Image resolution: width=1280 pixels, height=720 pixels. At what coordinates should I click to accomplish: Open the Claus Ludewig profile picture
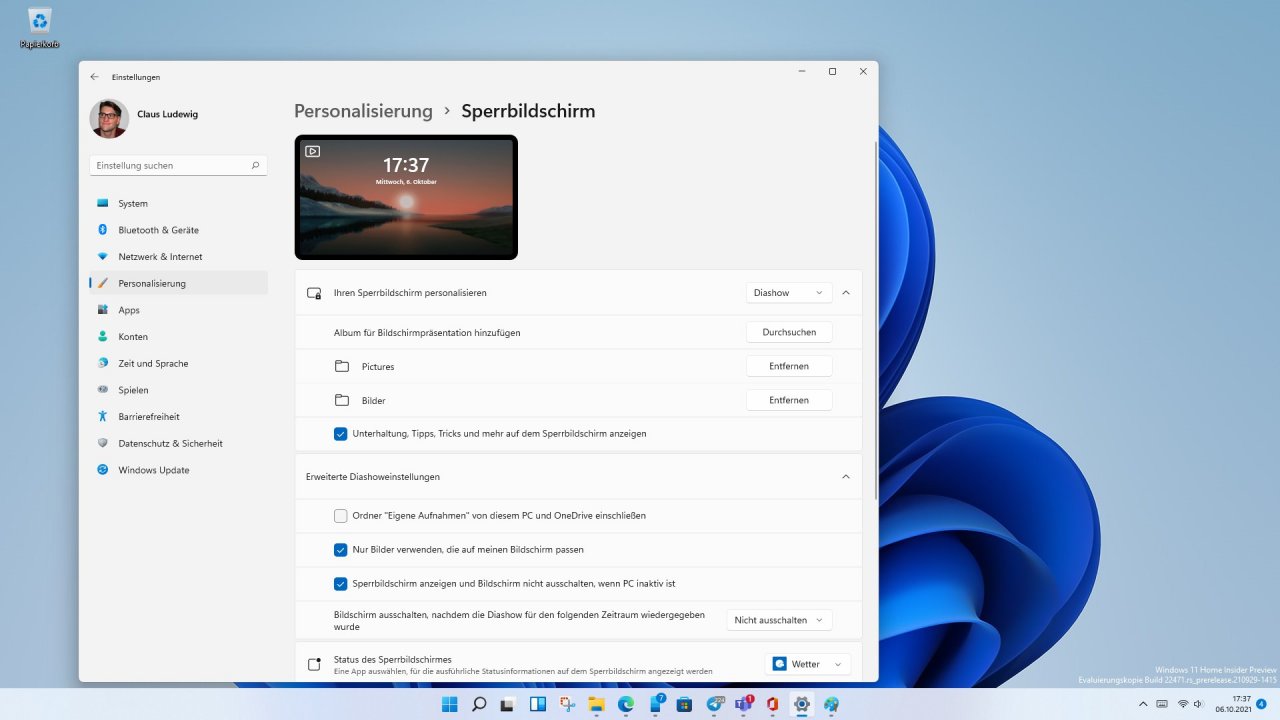click(x=109, y=118)
